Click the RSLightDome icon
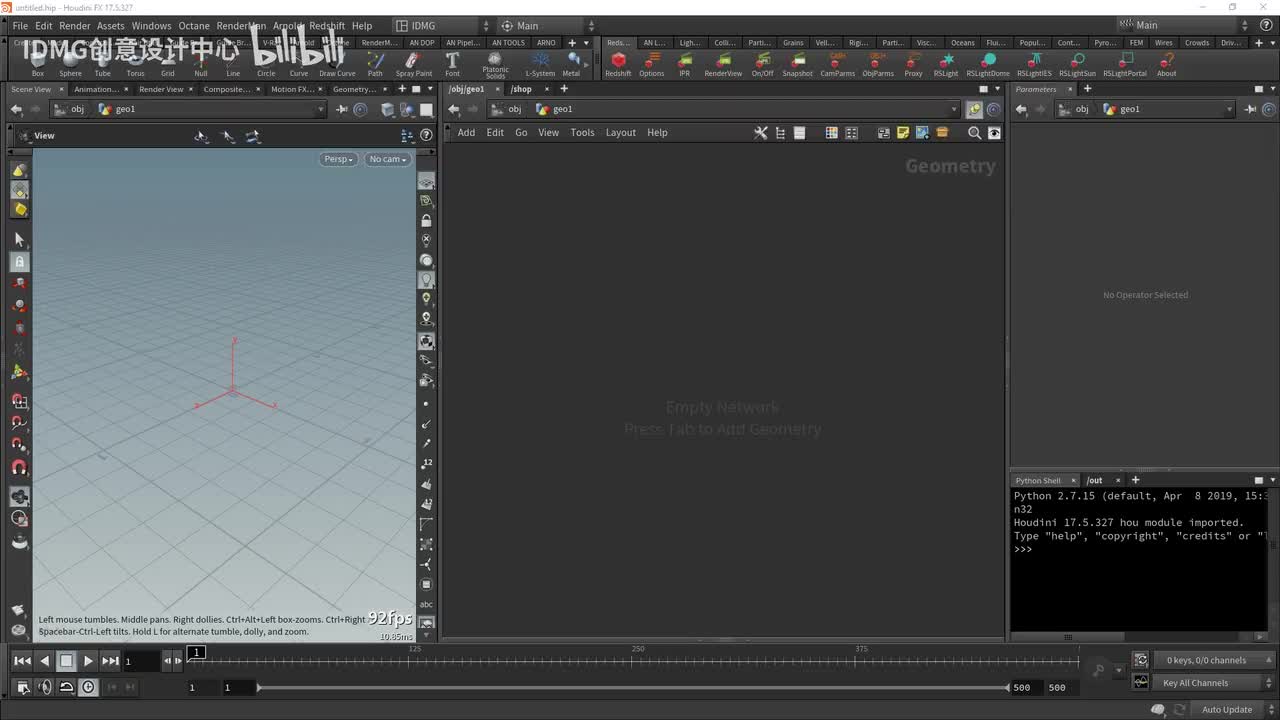The width and height of the screenshot is (1280, 720). [987, 62]
